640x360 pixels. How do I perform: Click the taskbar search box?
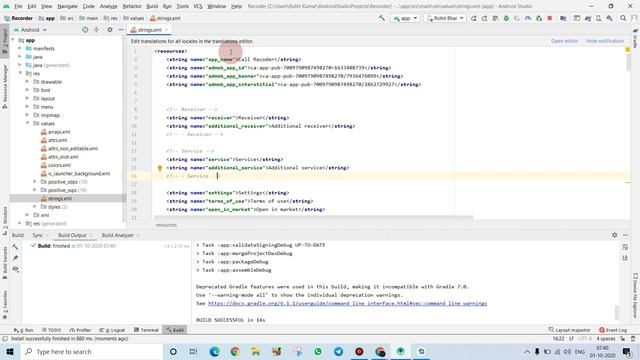click(x=91, y=351)
